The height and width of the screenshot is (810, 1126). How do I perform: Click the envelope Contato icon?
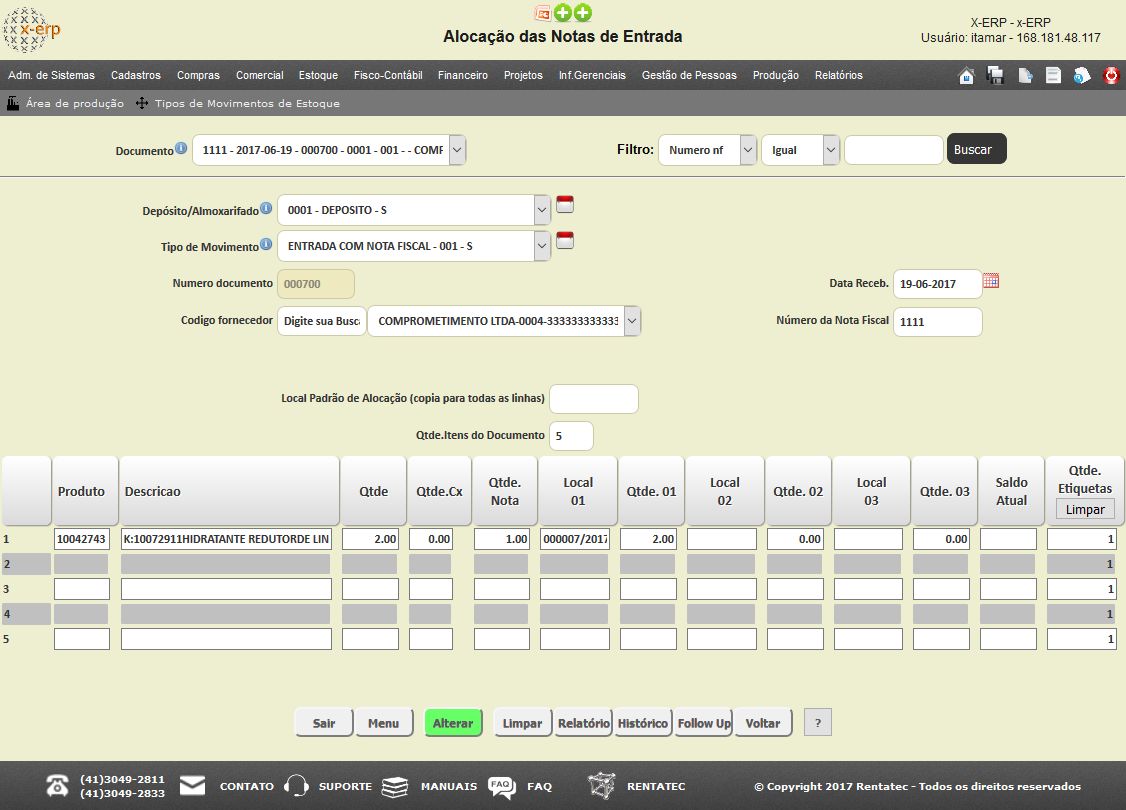point(192,786)
